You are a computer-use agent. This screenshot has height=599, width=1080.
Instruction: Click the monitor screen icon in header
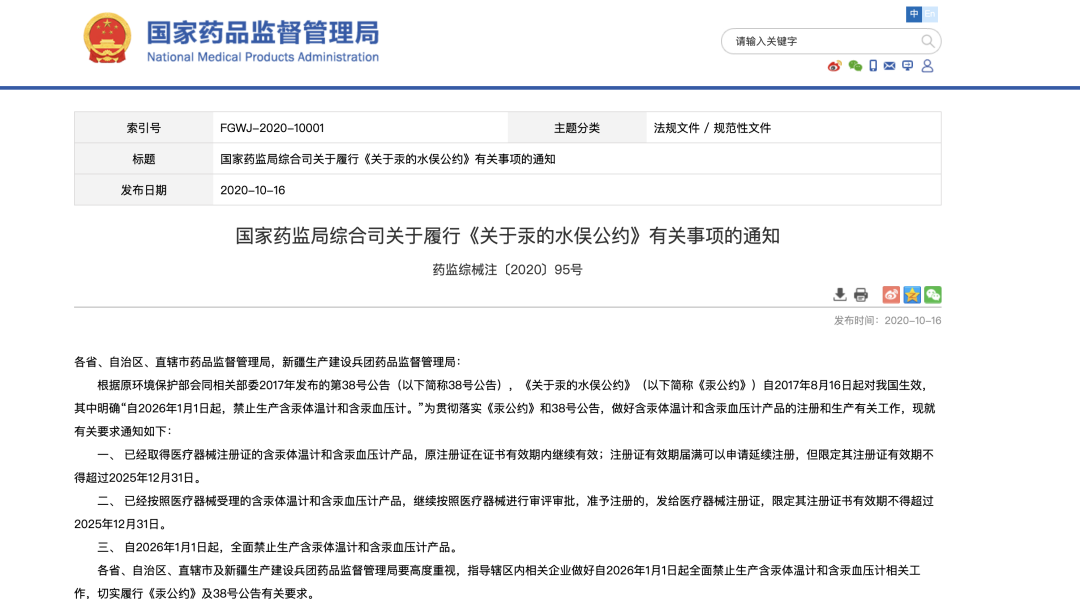(907, 66)
